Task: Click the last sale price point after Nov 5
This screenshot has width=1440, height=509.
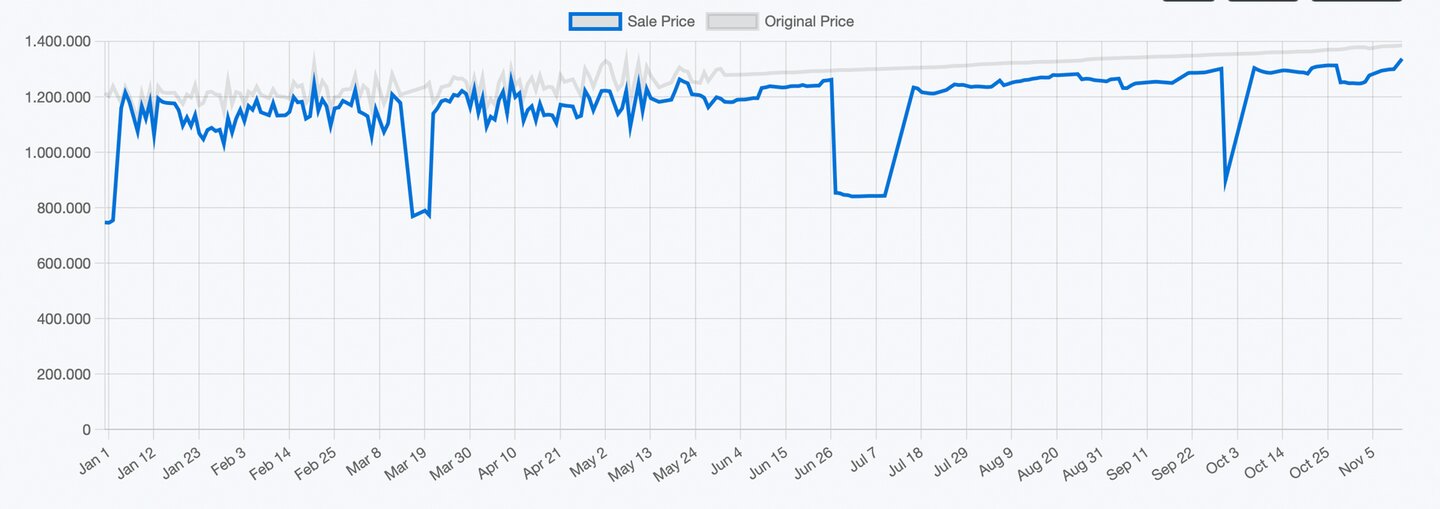Action: coord(1401,60)
